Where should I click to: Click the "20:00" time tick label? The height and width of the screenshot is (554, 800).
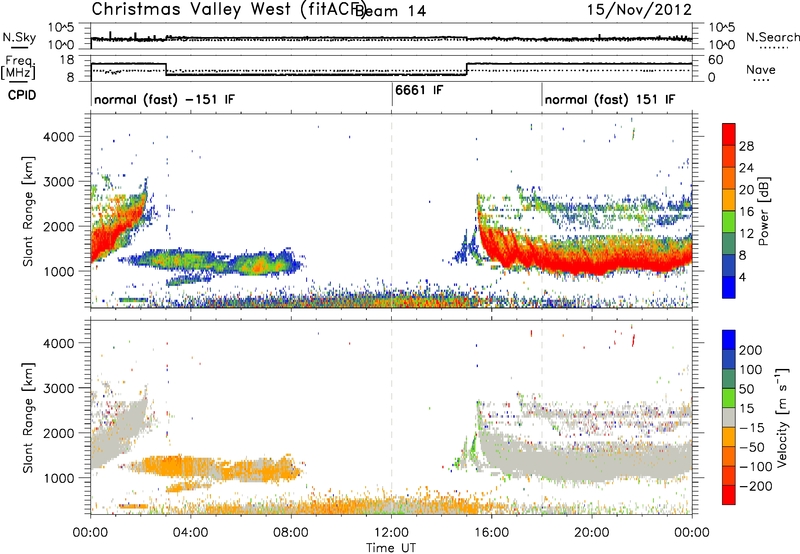(592, 533)
